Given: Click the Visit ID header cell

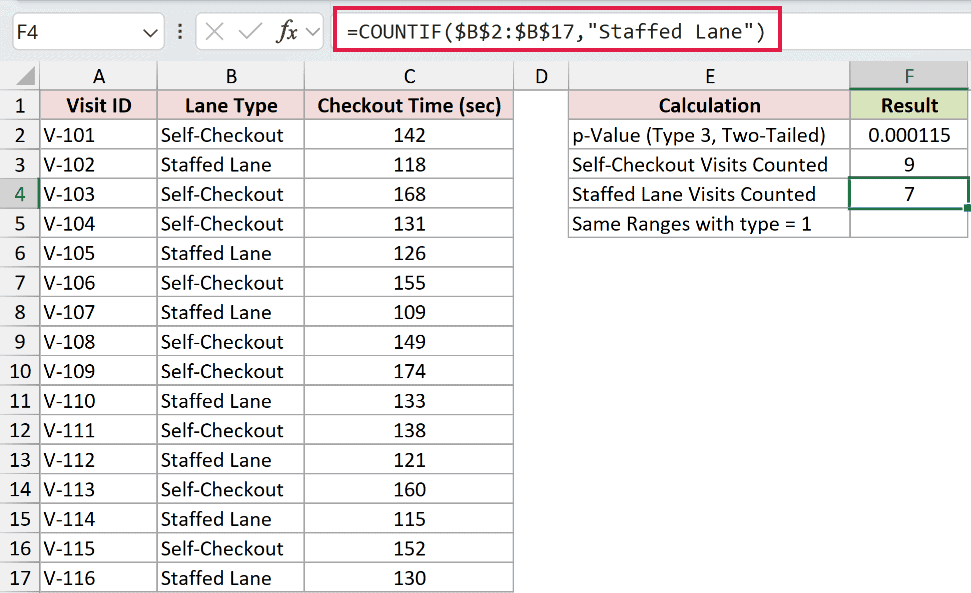Looking at the screenshot, I should coord(98,105).
